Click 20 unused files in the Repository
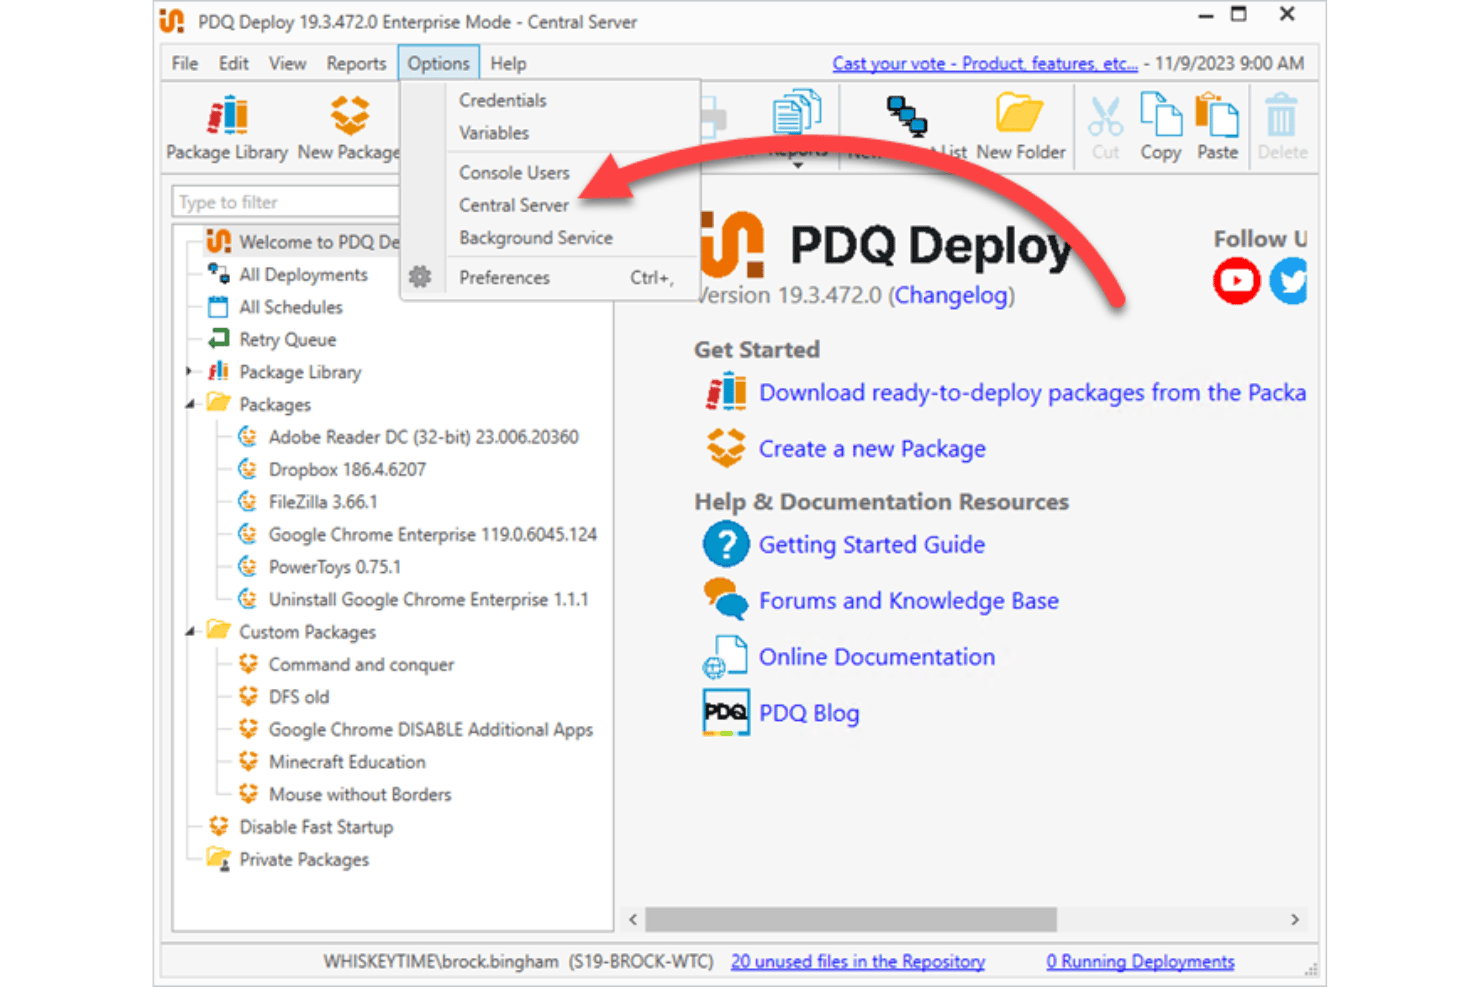This screenshot has width=1480, height=987. (x=858, y=961)
